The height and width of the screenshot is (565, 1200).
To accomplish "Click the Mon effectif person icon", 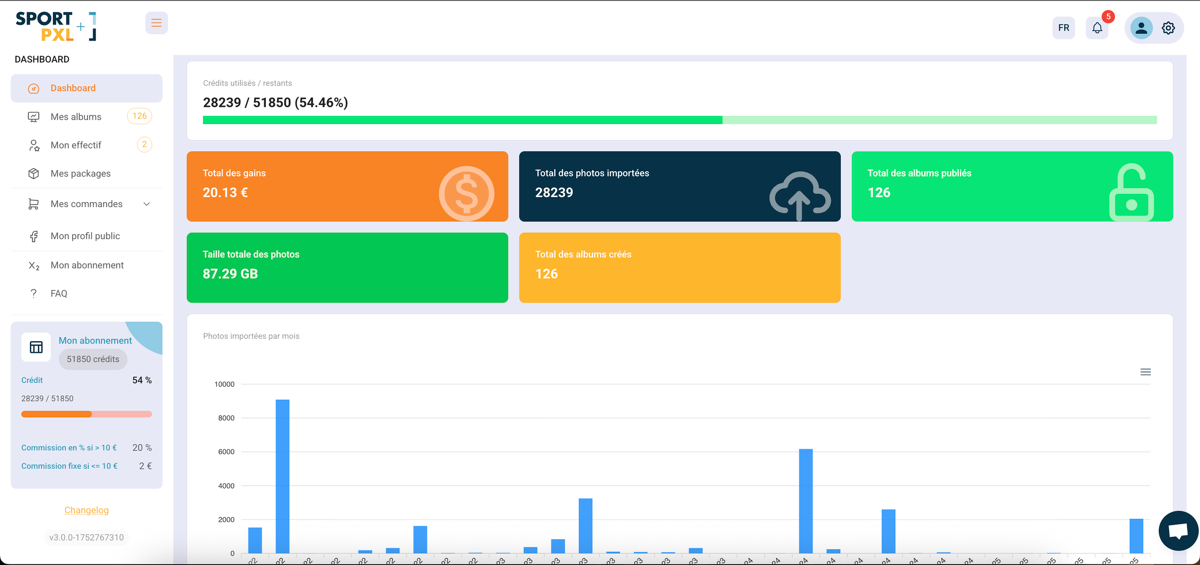I will tap(34, 145).
